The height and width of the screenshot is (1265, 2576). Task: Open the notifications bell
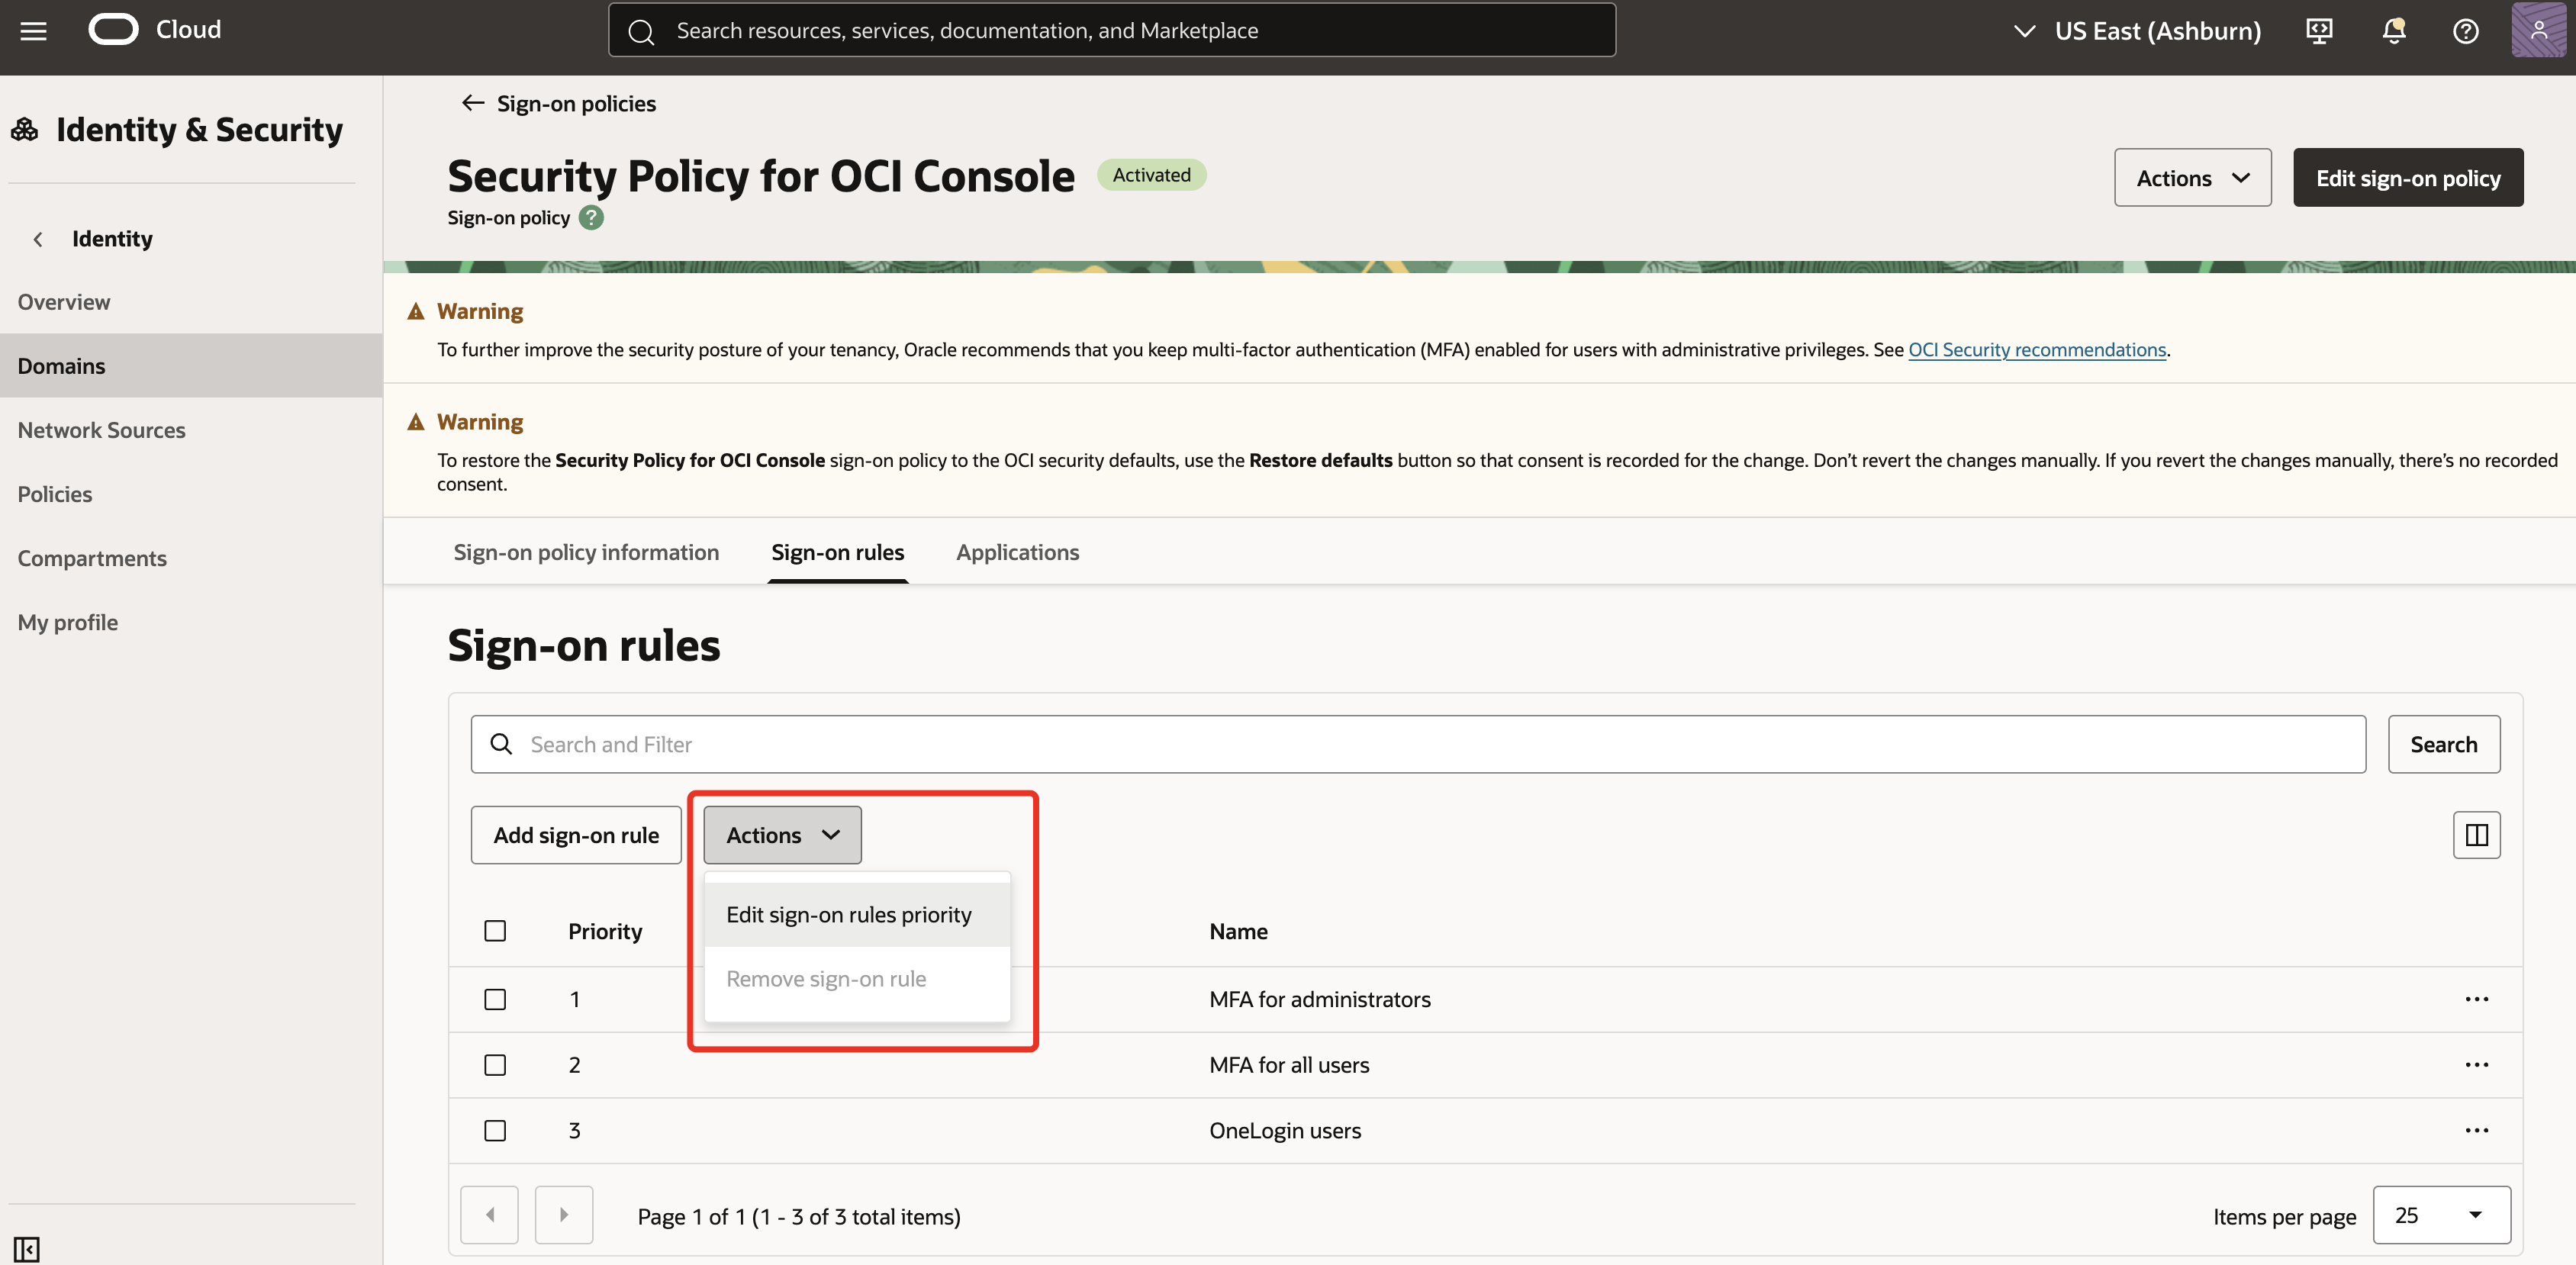click(2392, 31)
